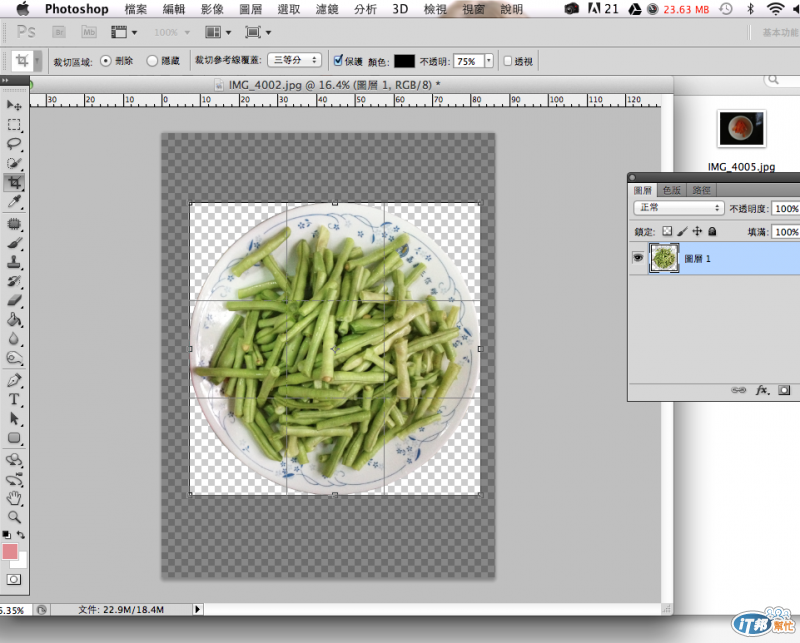
Task: Reset default foreground and background colors
Action: (x=6, y=535)
